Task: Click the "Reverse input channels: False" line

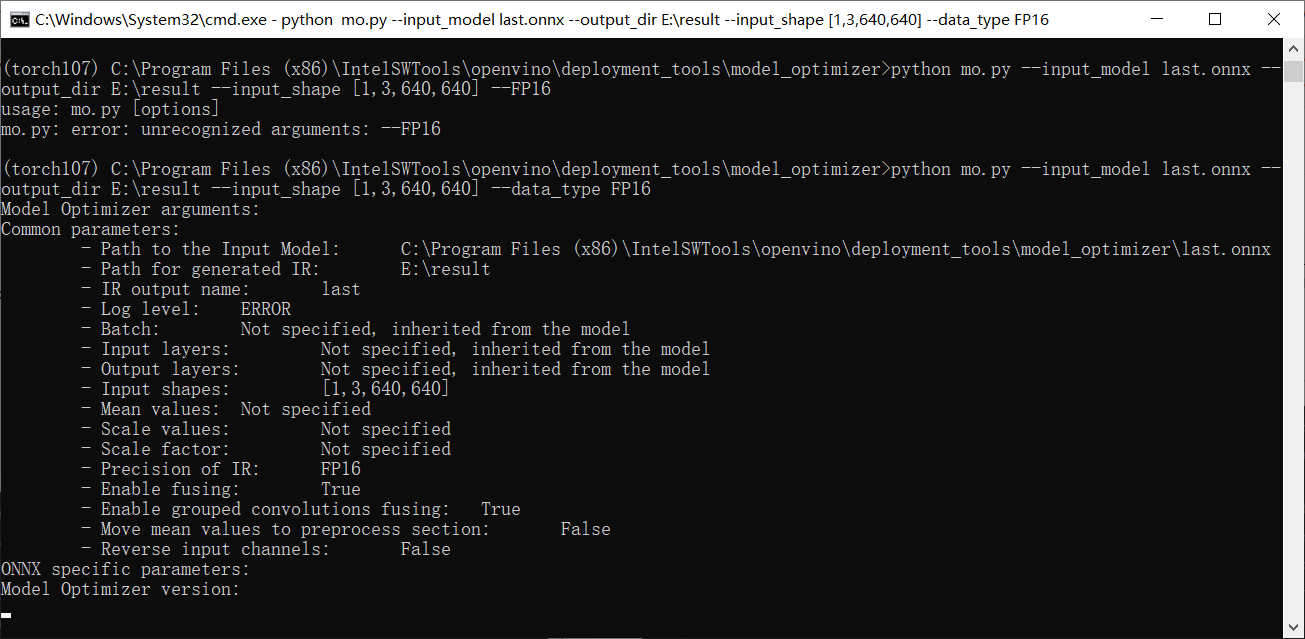Action: pos(275,549)
